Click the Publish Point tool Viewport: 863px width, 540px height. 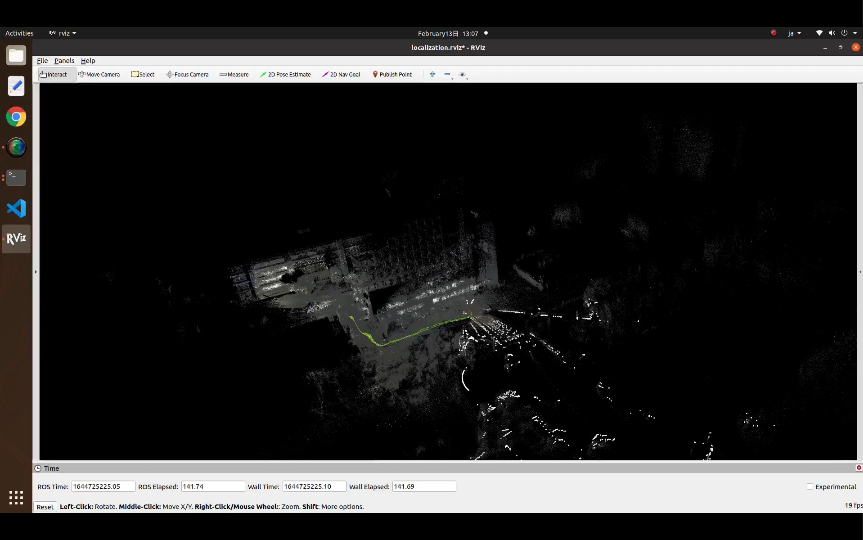(392, 74)
